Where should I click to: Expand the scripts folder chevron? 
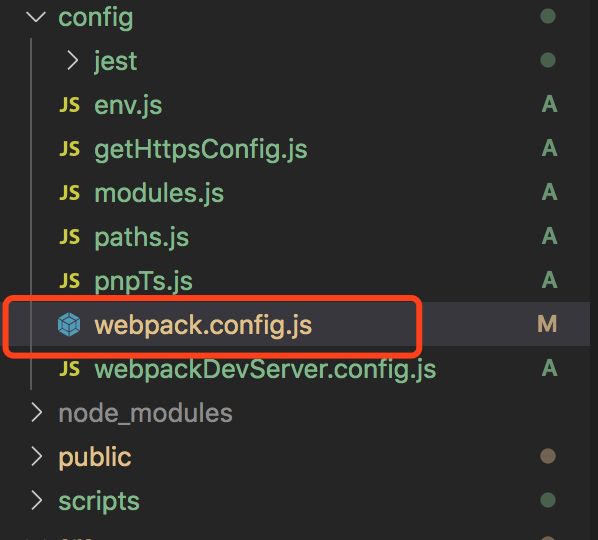click(36, 500)
